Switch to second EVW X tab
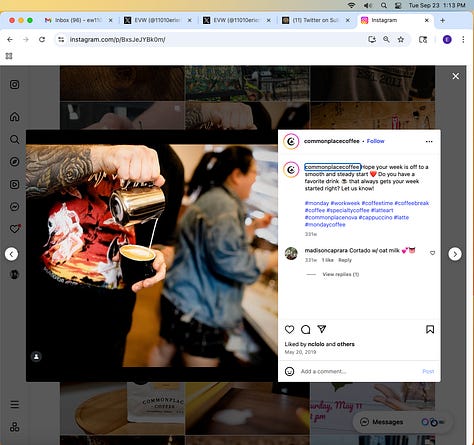474x445 pixels. coord(236,20)
